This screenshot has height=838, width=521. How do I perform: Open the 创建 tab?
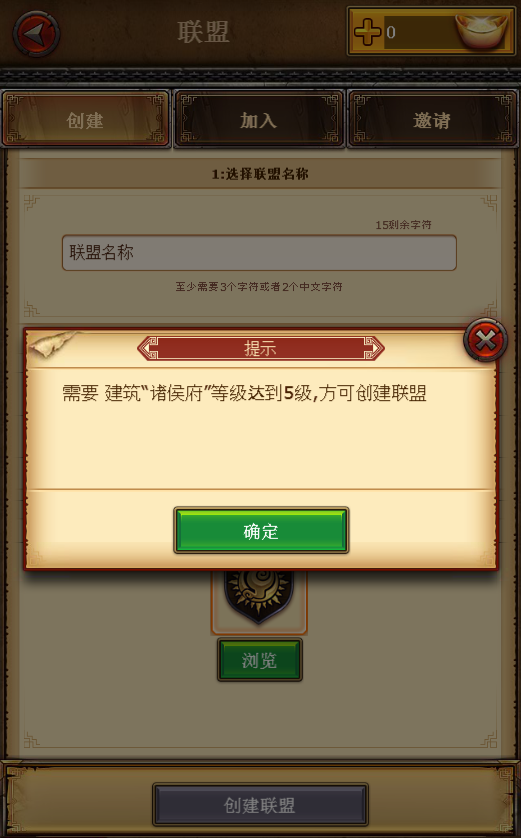point(85,120)
